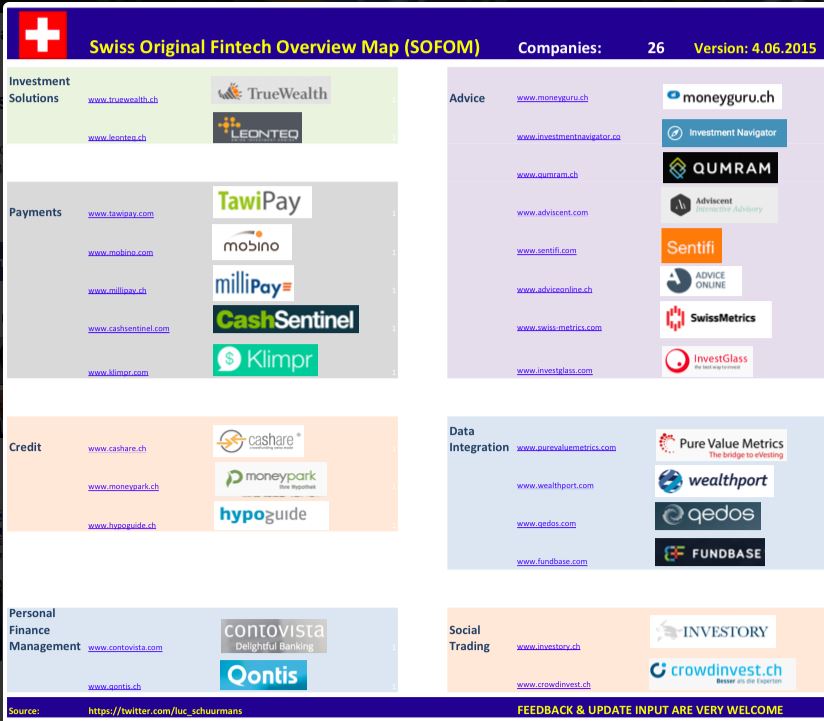Click the orange Sentifi logo
Screen dimensions: 824x721
tap(692, 245)
